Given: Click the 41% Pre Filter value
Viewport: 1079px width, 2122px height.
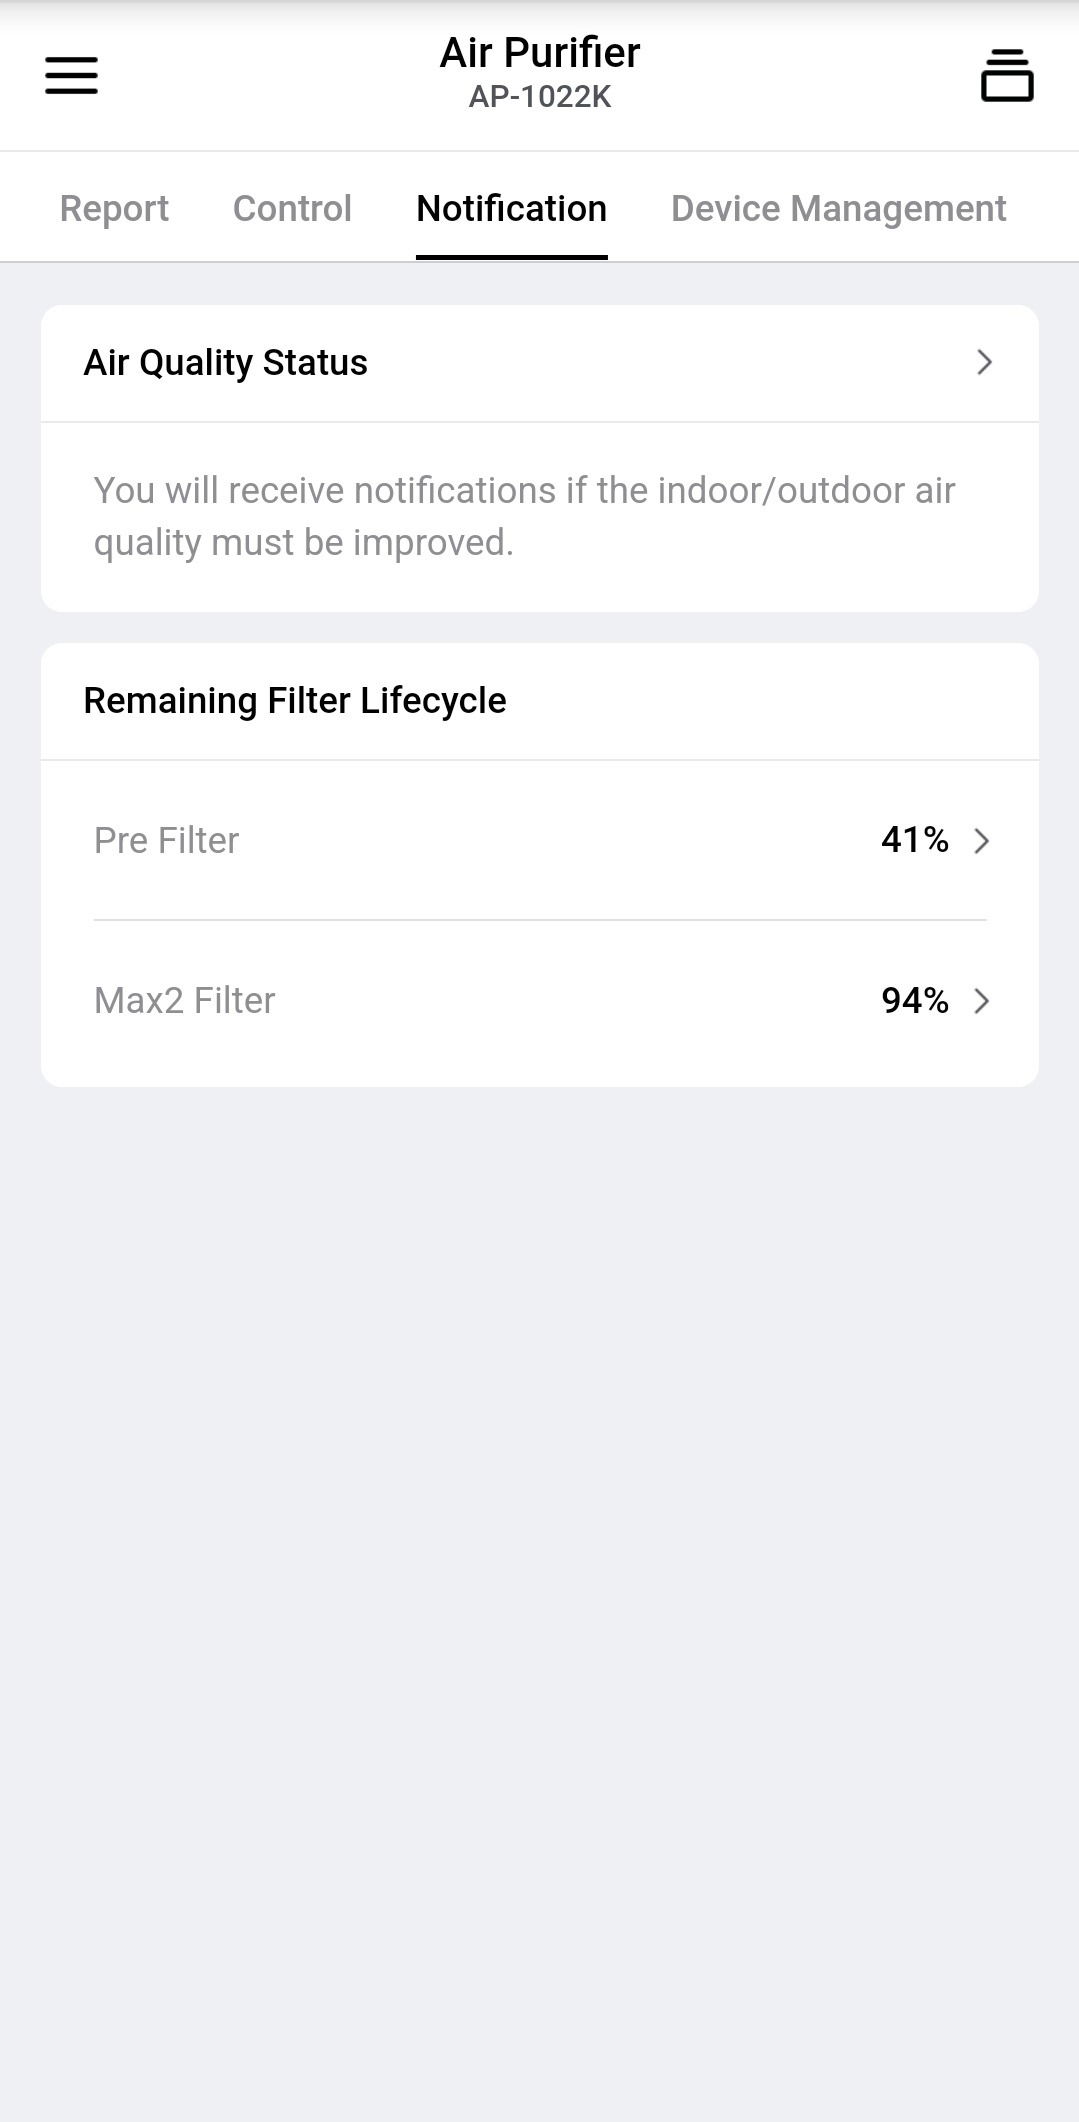Looking at the screenshot, I should click(x=914, y=840).
